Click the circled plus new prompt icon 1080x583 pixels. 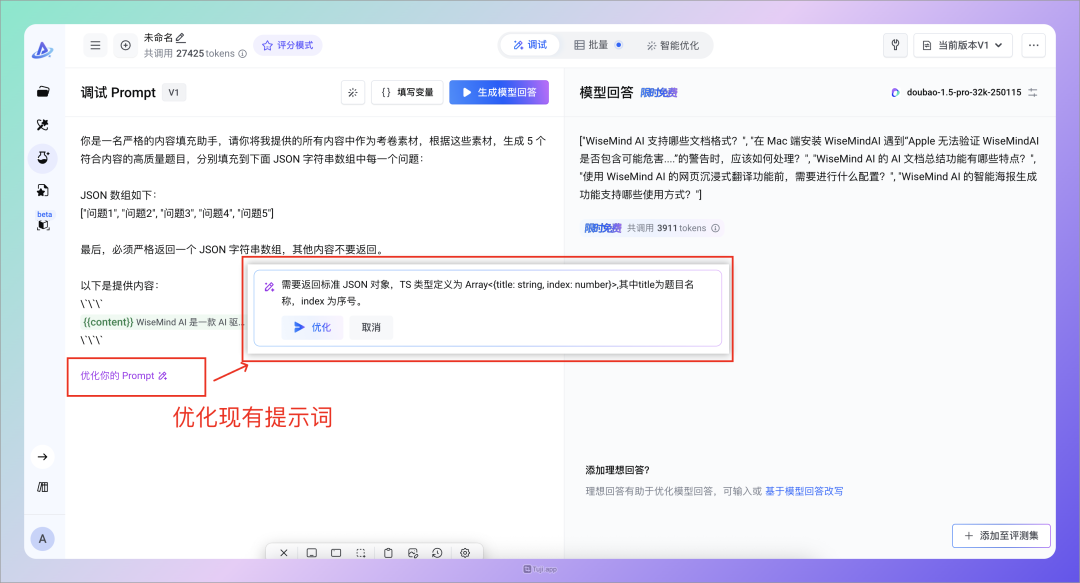click(125, 45)
